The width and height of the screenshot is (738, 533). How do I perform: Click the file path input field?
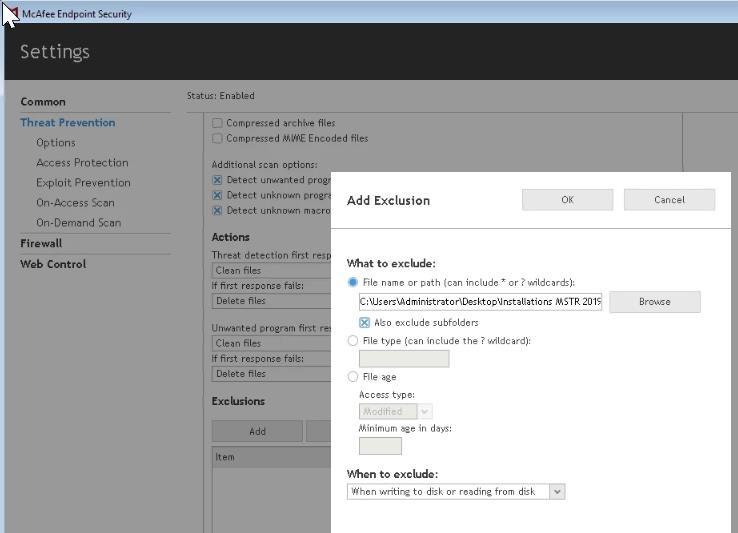(480, 302)
